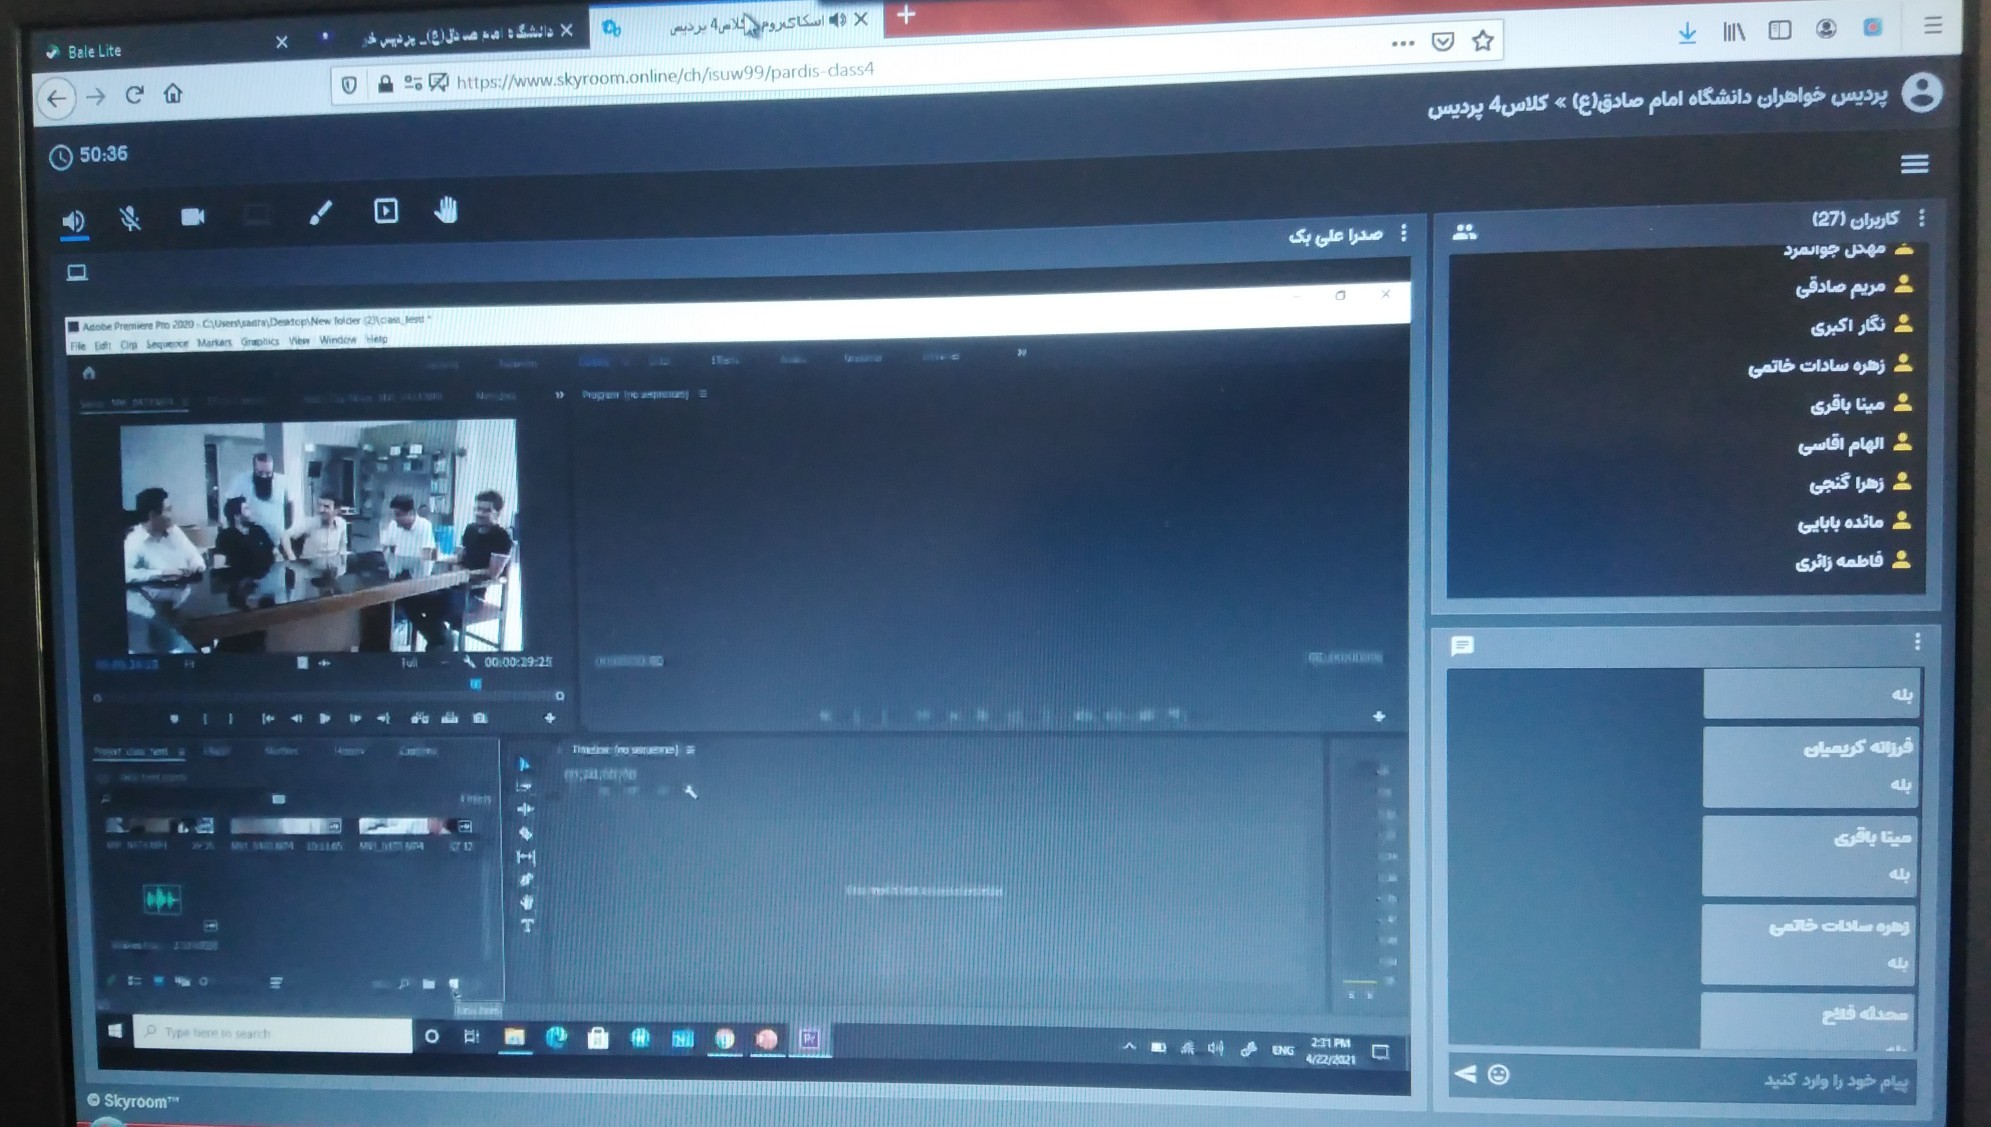Open Premiere Pro taskbar icon
Viewport: 1991px width, 1127px height.
coord(809,1040)
